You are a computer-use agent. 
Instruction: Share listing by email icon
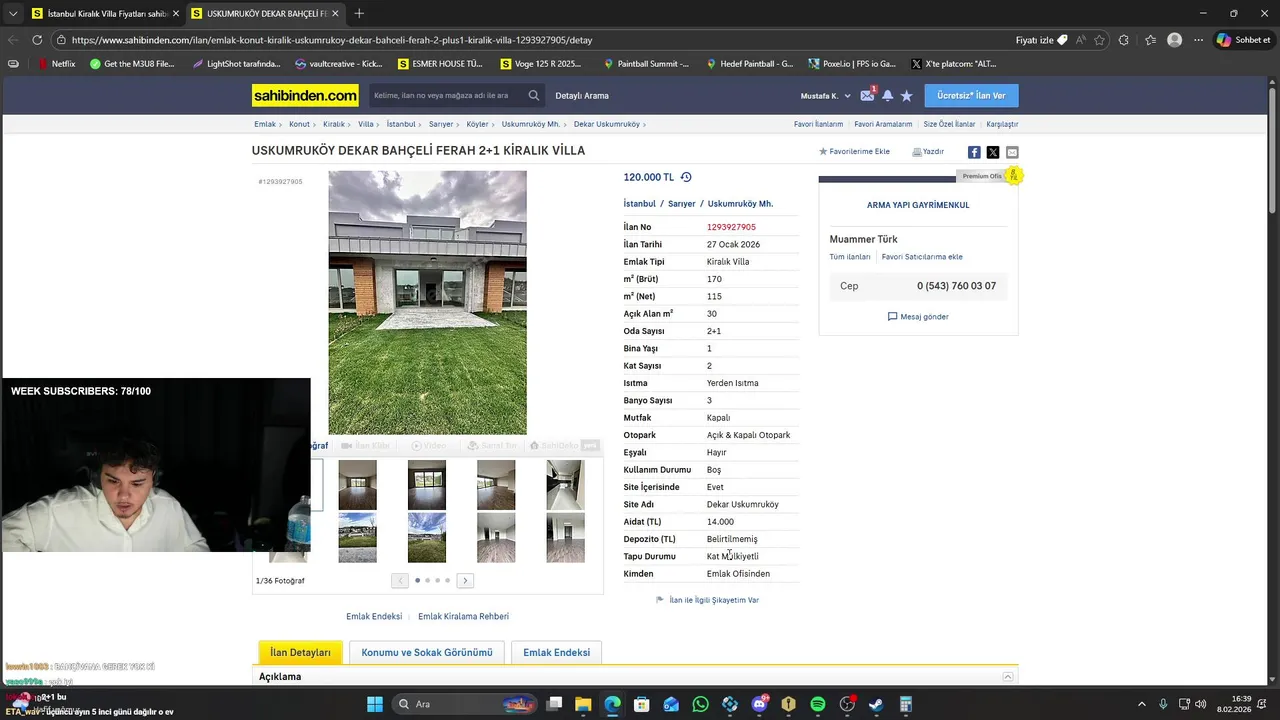click(x=1012, y=152)
